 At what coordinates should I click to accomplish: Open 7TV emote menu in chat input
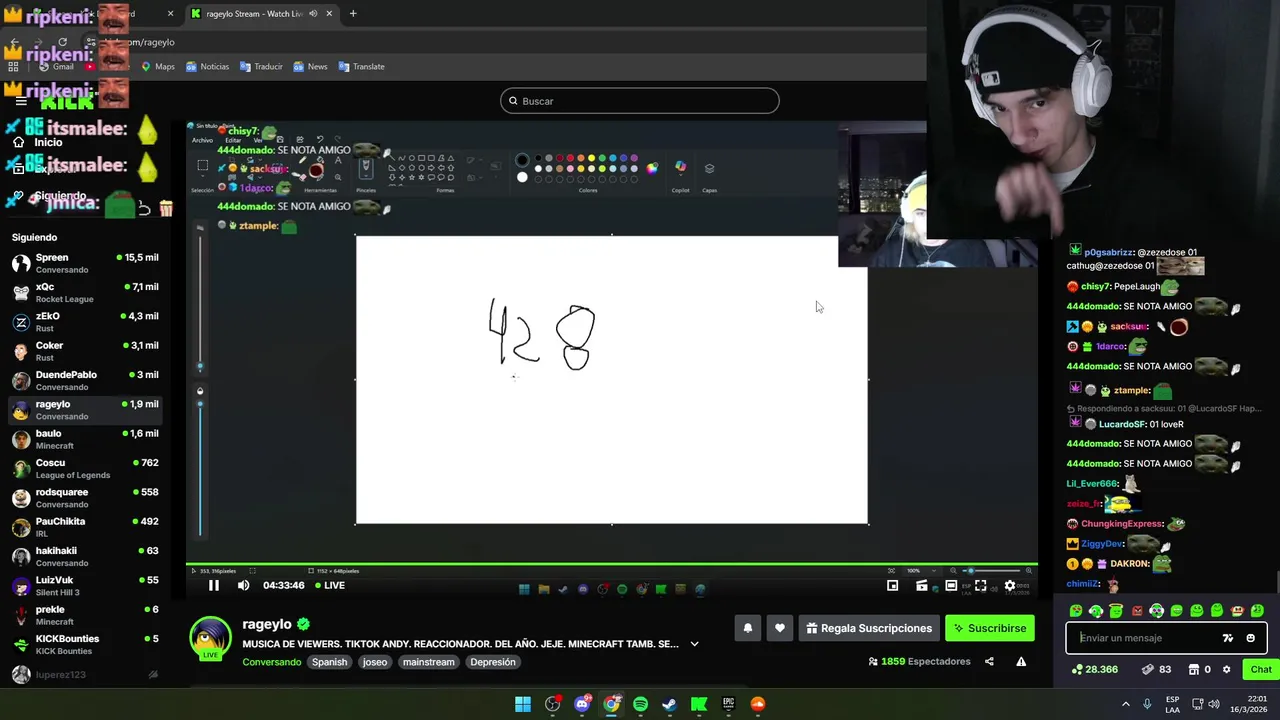coord(1228,638)
